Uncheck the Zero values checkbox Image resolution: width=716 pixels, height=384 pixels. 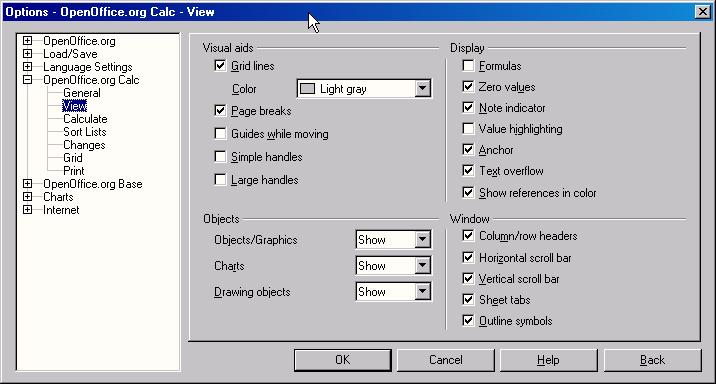(468, 86)
